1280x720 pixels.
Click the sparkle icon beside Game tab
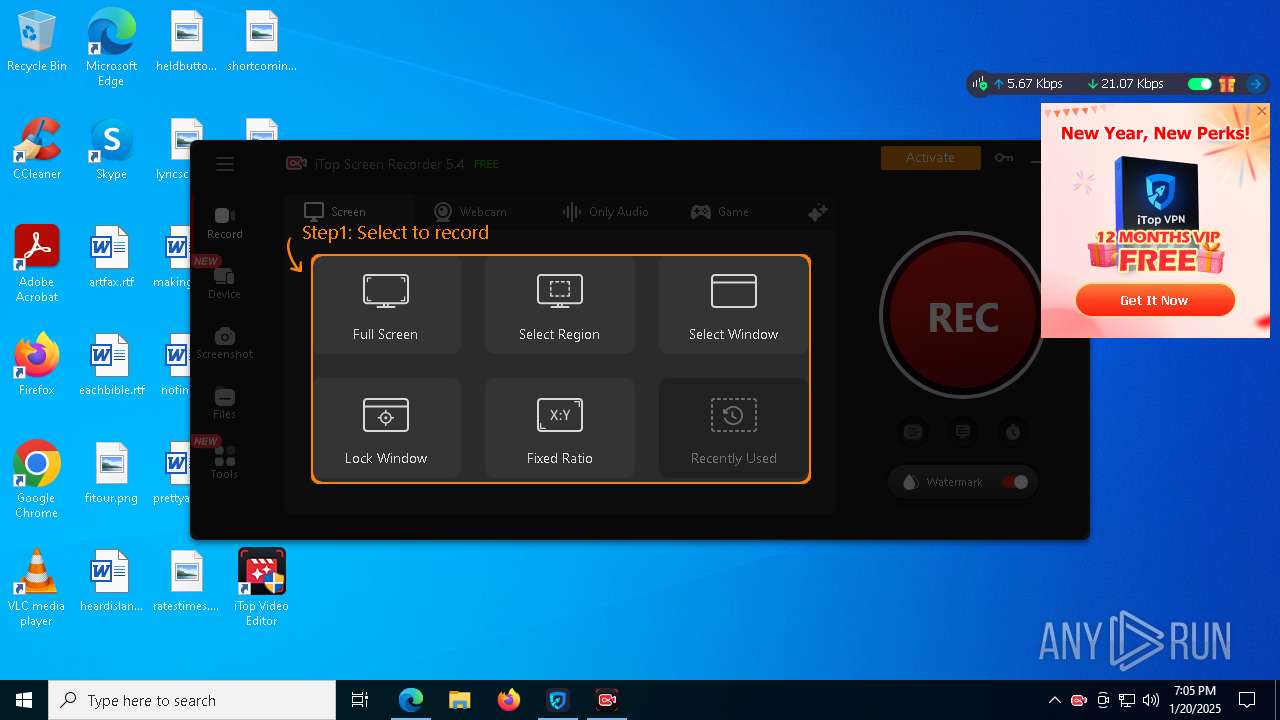(x=817, y=212)
